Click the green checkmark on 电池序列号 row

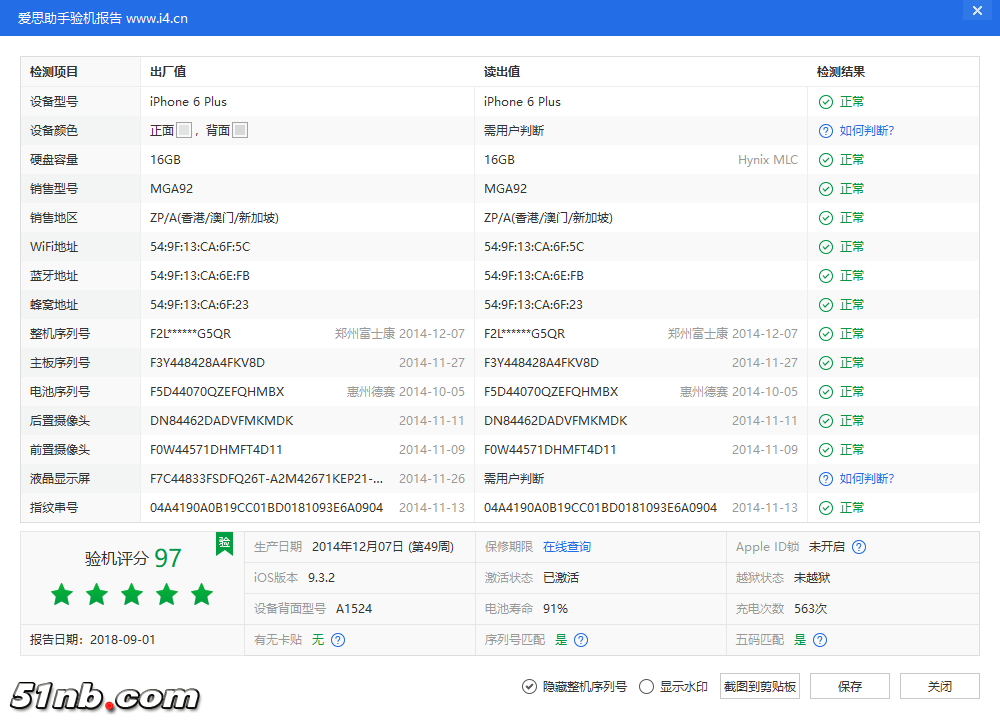click(825, 391)
